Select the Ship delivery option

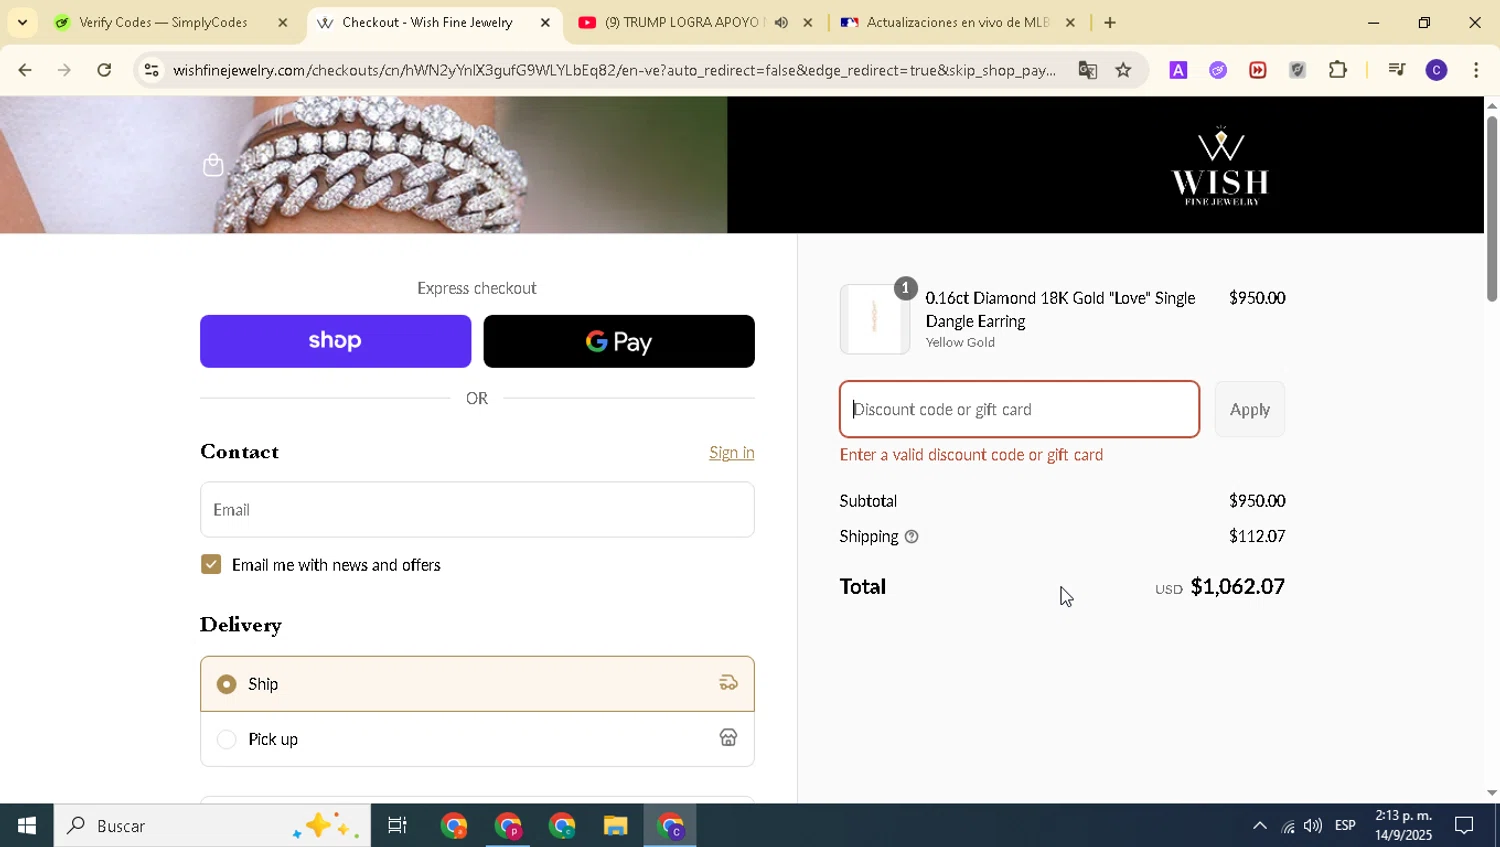[477, 684]
